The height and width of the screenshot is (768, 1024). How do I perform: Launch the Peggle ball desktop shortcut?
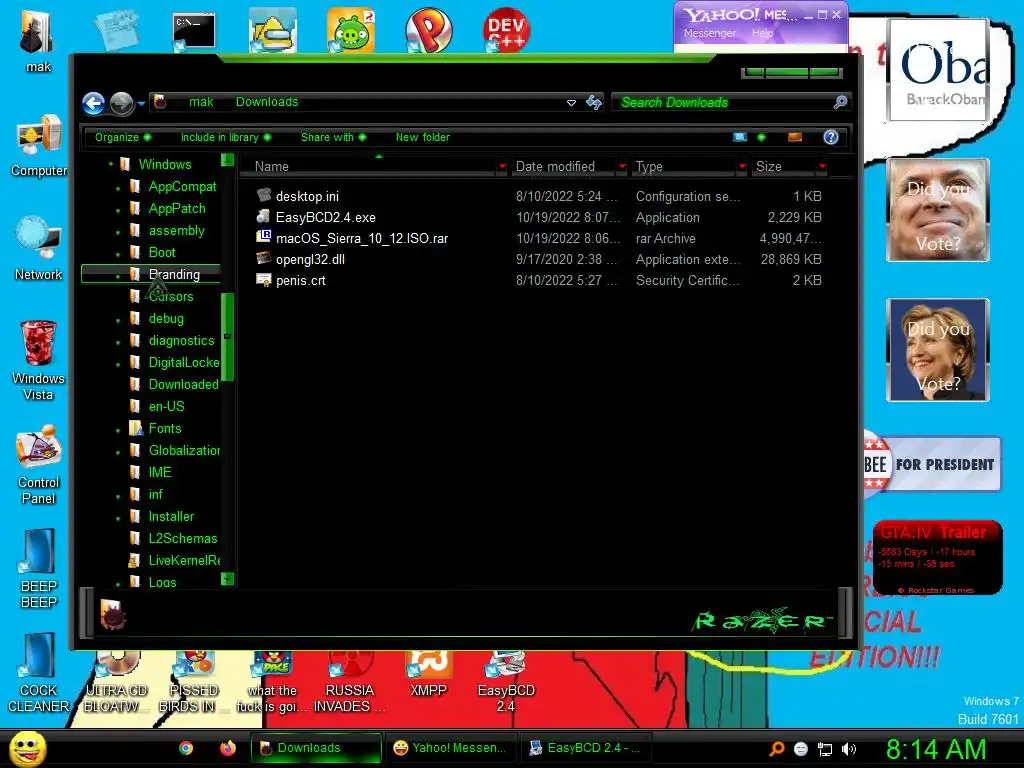(428, 30)
